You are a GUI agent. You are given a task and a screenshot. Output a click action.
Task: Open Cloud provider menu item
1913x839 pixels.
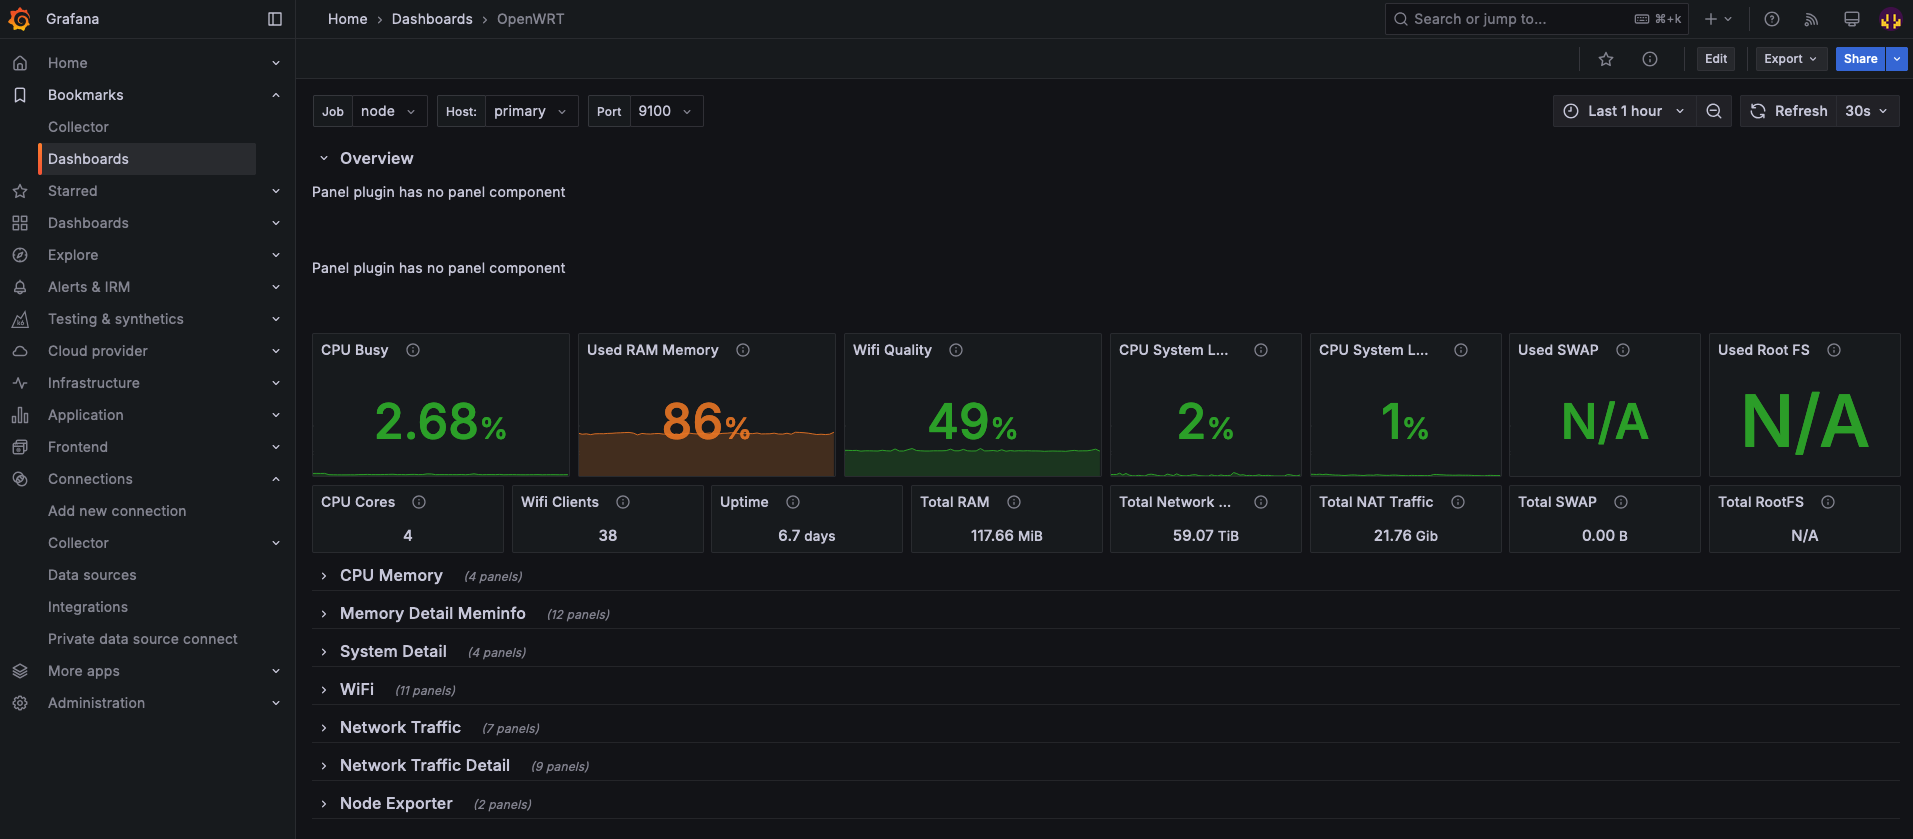click(98, 351)
